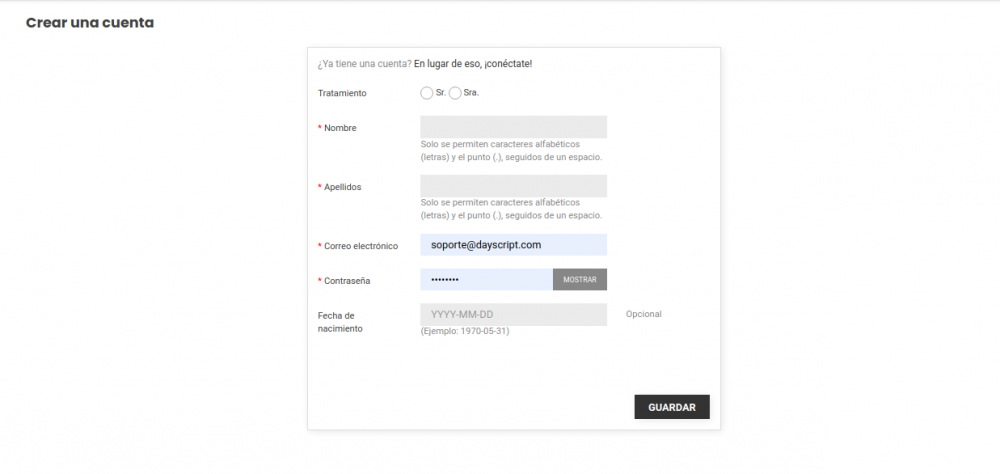Click the YYYY-MM-DD birth date field

click(513, 315)
